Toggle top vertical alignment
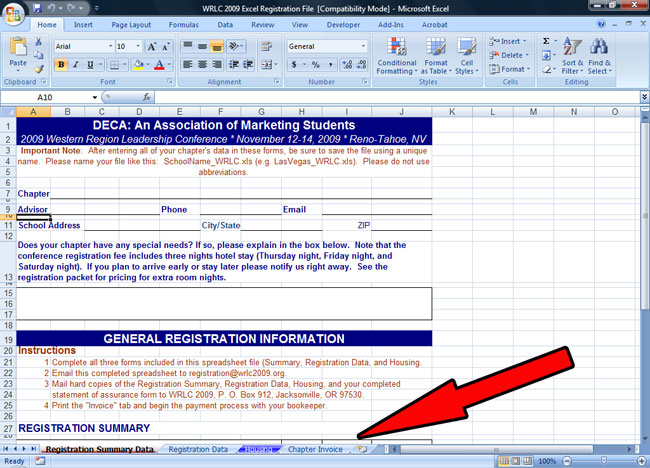Viewport: 650px width, 468px height. pyautogui.click(x=187, y=46)
